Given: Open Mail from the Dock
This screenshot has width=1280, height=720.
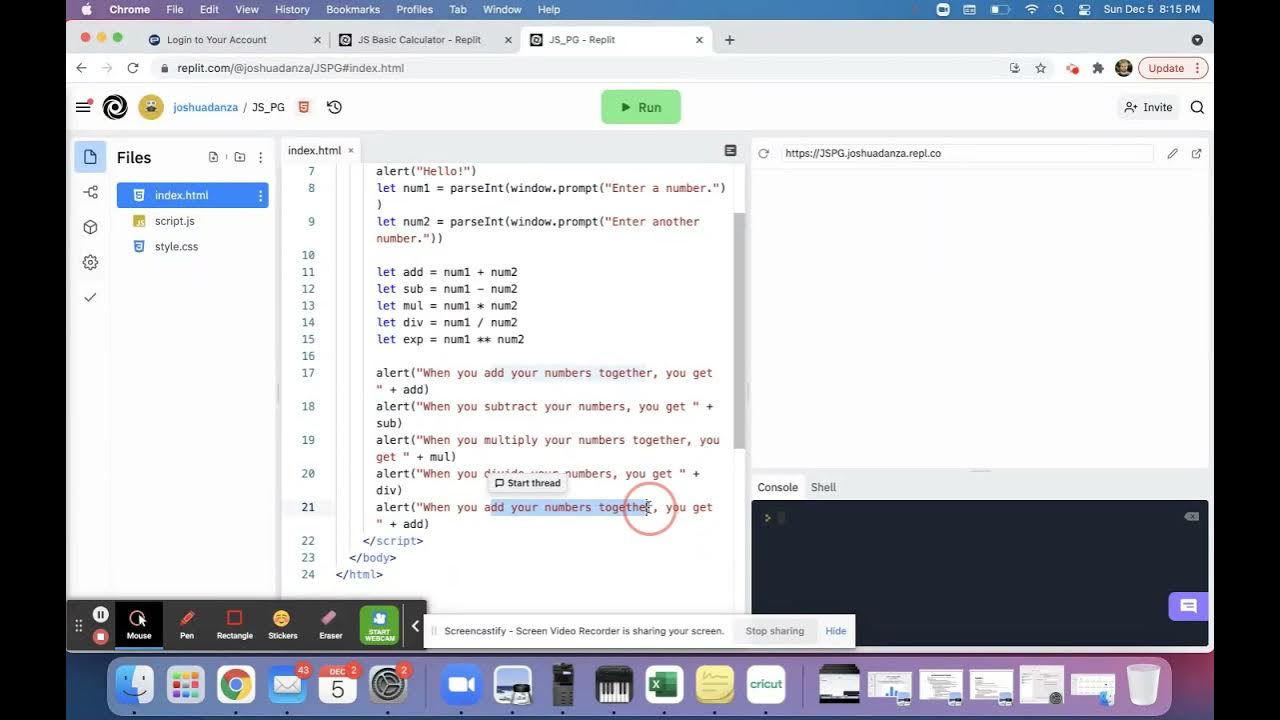Looking at the screenshot, I should coord(286,685).
